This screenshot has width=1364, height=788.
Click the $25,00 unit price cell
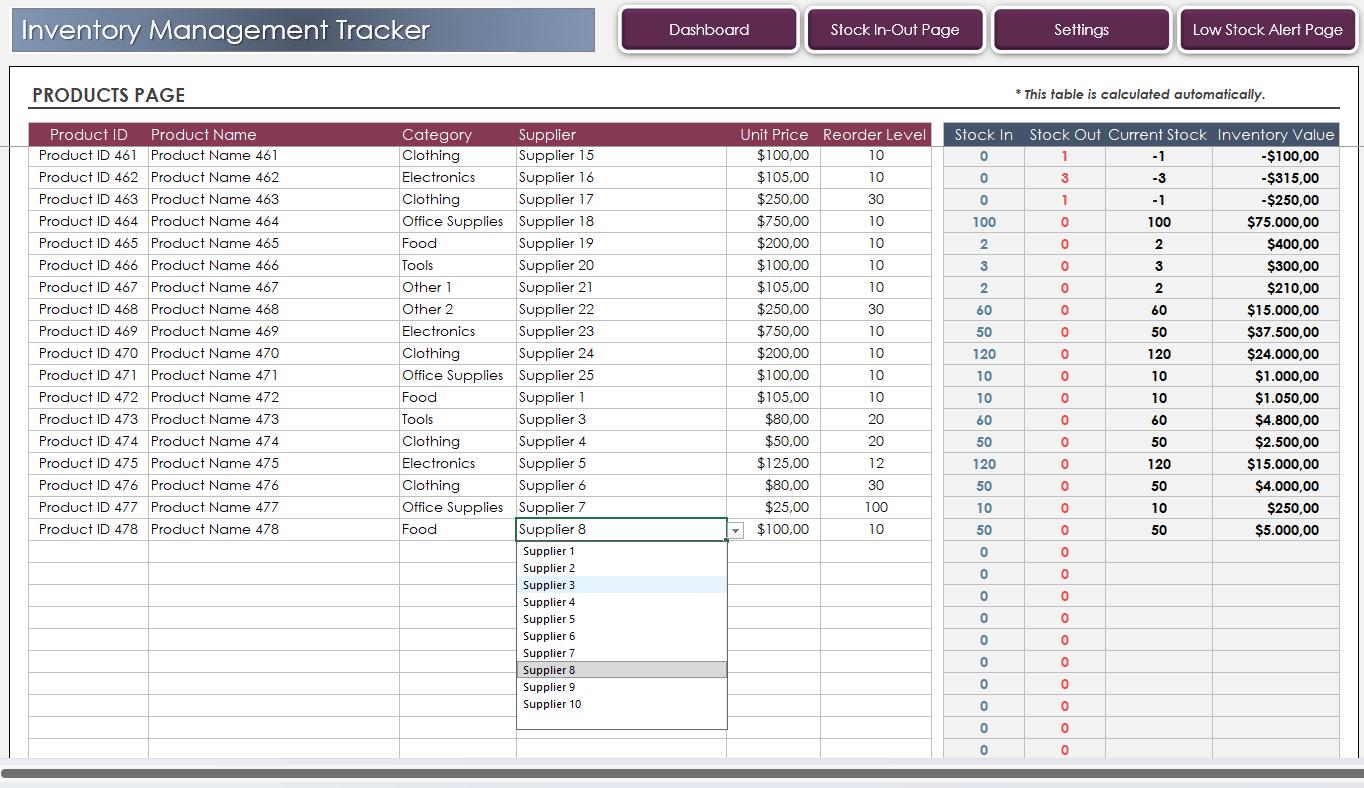pyautogui.click(x=773, y=507)
